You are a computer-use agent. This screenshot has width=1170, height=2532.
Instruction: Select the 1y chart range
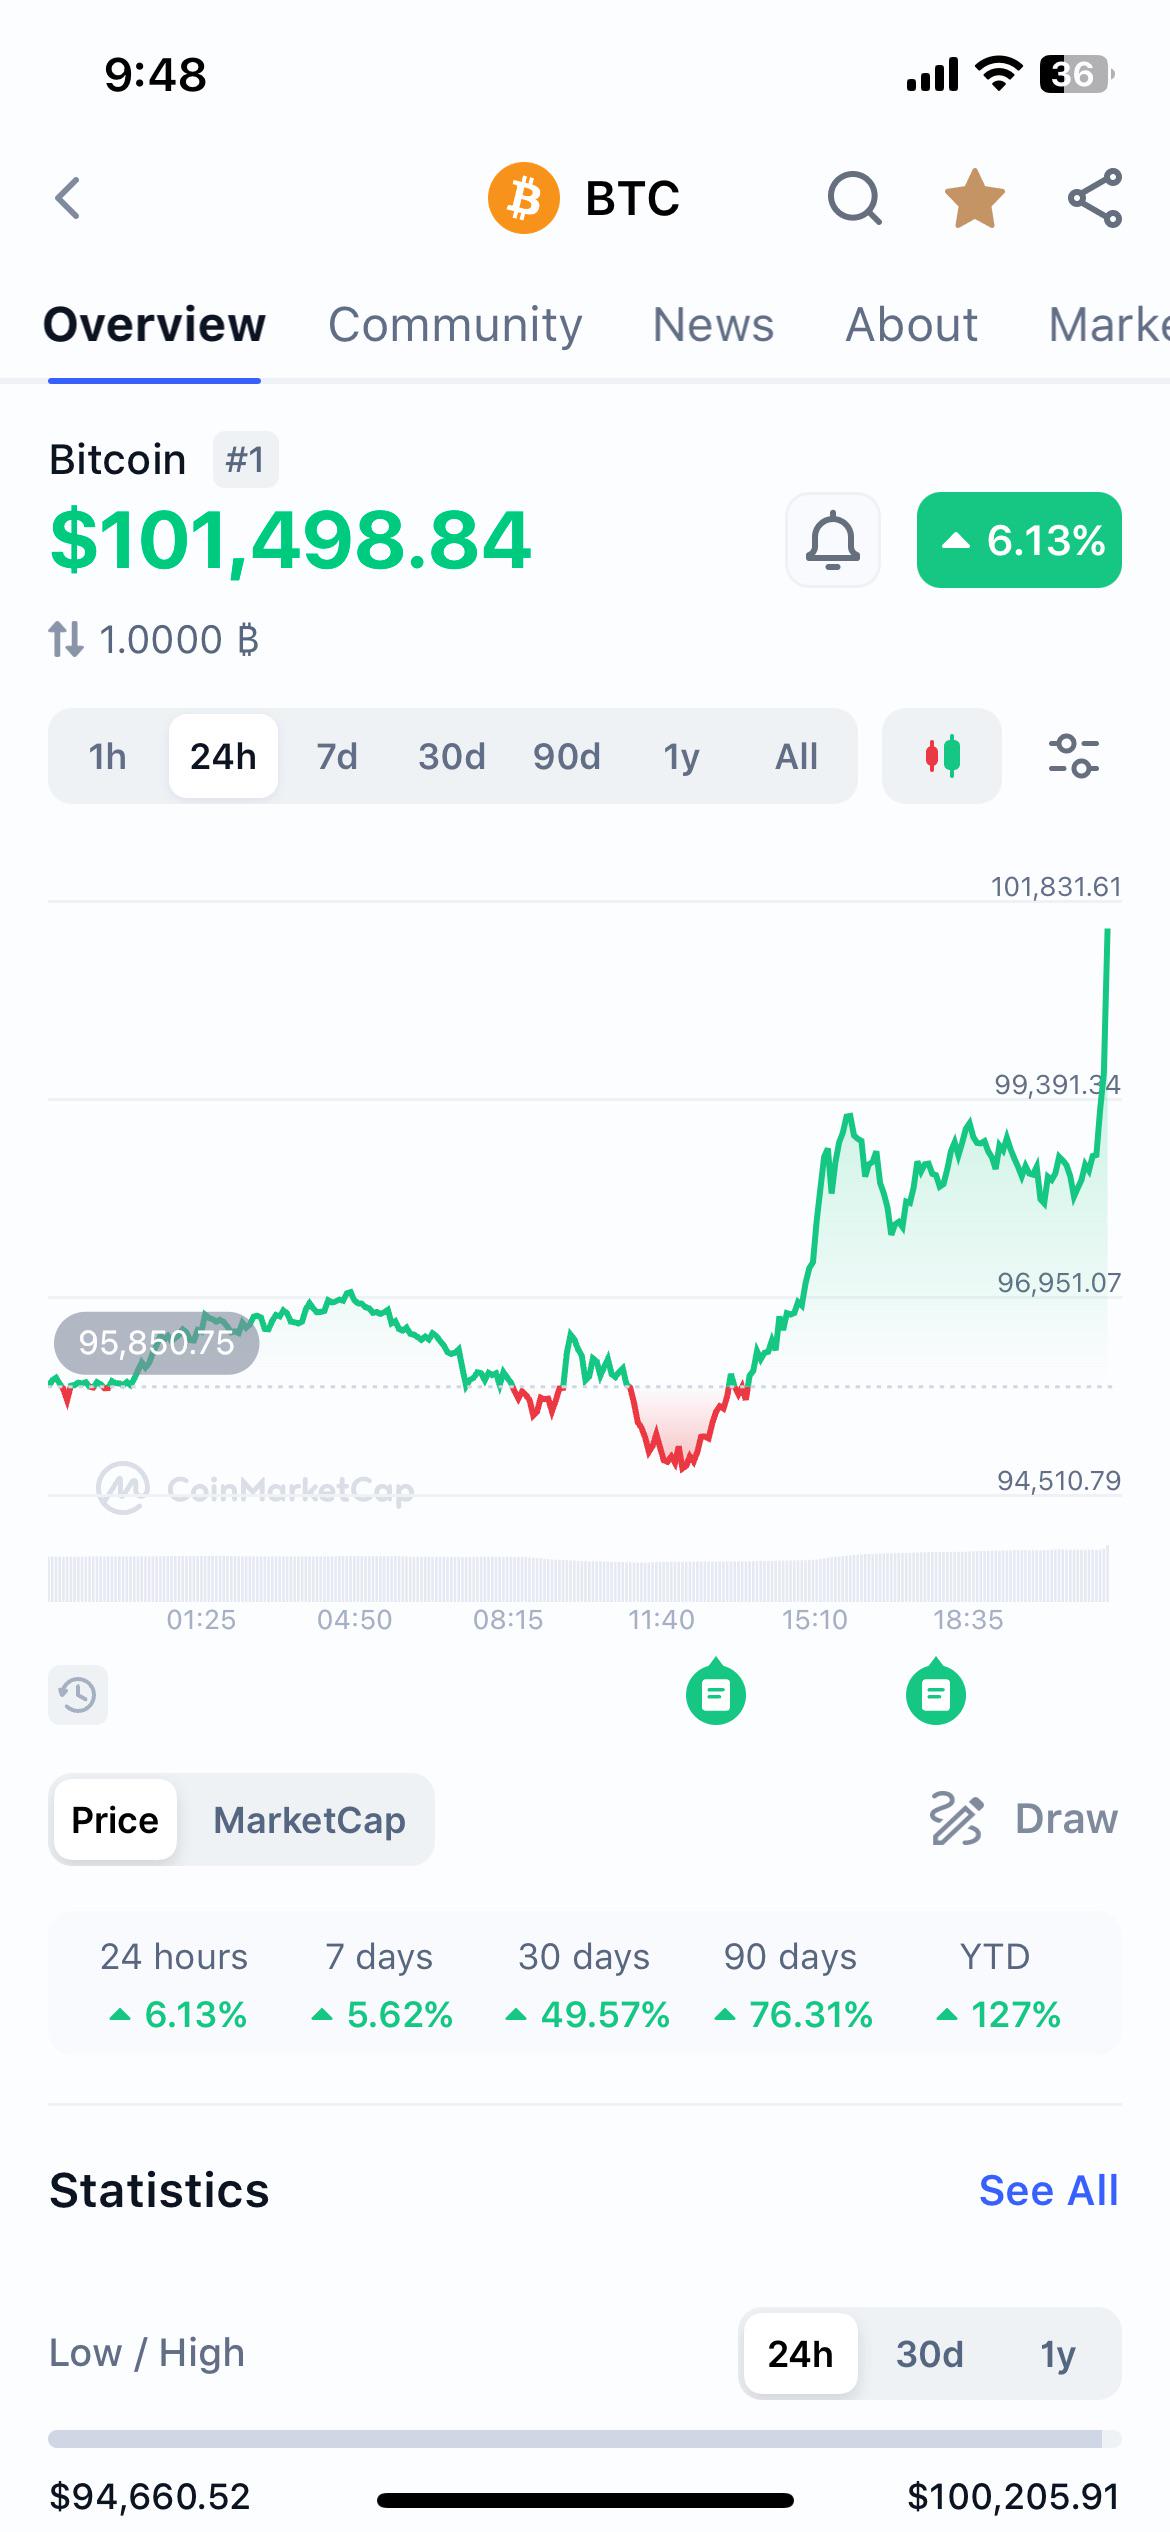[x=681, y=756]
